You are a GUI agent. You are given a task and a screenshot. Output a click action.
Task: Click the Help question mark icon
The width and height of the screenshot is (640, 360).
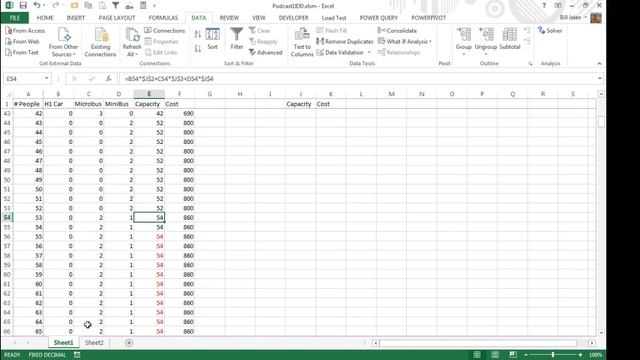point(544,5)
